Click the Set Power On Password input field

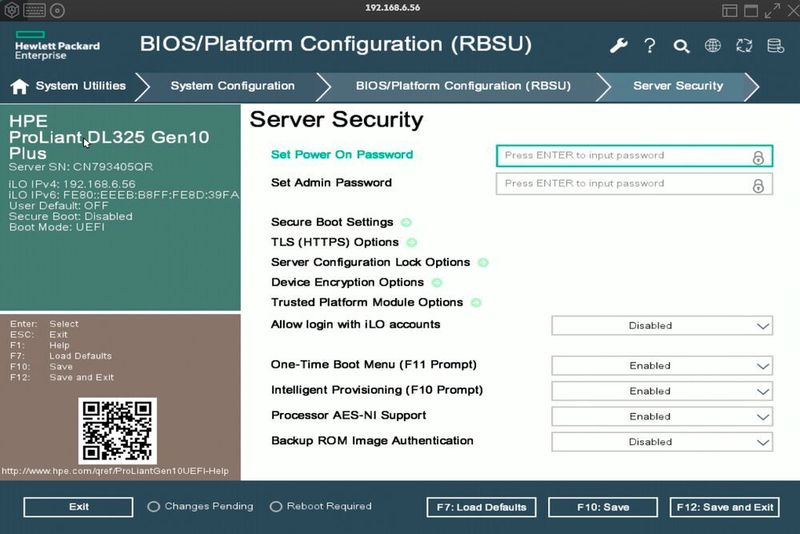tap(634, 156)
